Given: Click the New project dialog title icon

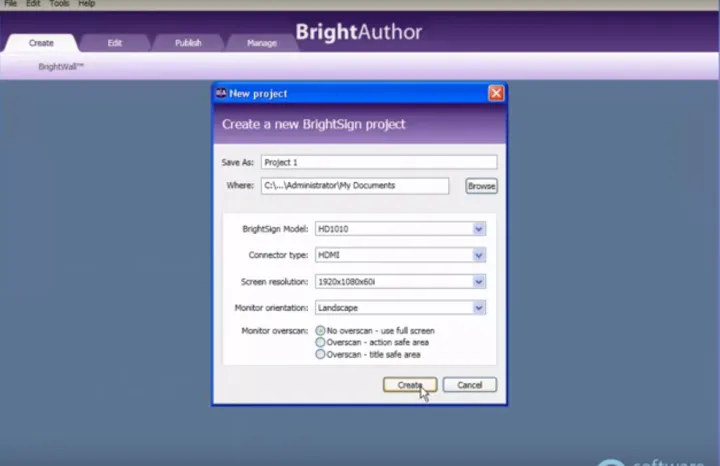Looking at the screenshot, I should coord(221,93).
